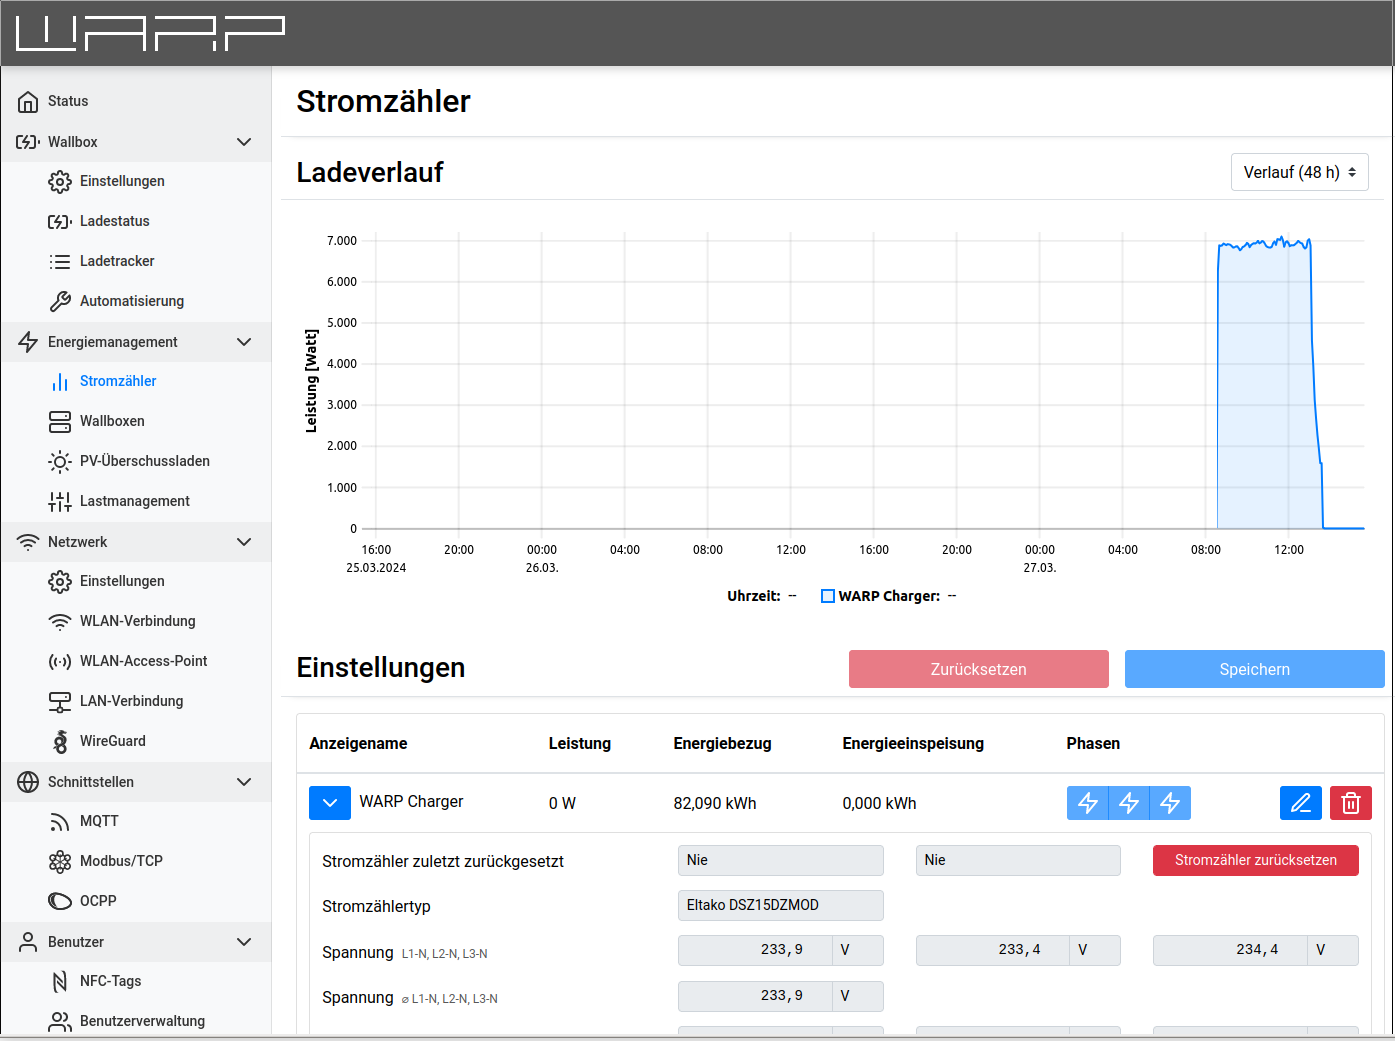Click the Stromzählertyp field Eltako DSZ15DZMOD
Image resolution: width=1395 pixels, height=1041 pixels.
(780, 905)
